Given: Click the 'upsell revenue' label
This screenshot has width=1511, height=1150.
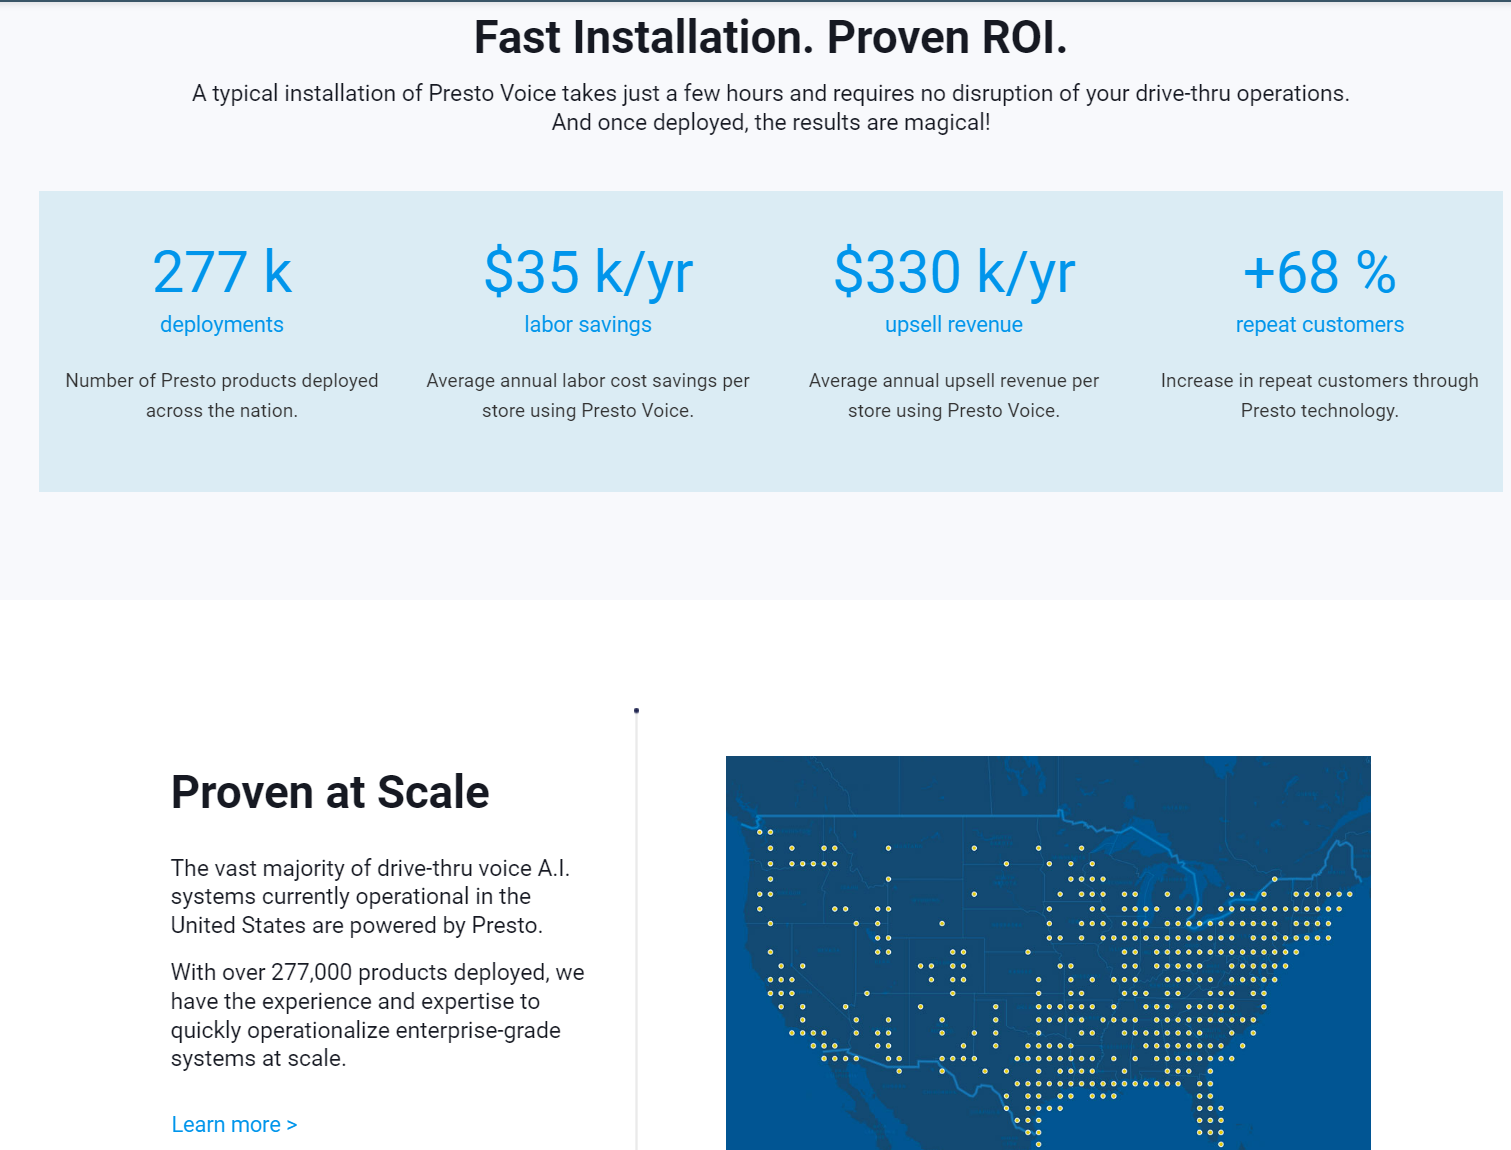Looking at the screenshot, I should (x=954, y=325).
